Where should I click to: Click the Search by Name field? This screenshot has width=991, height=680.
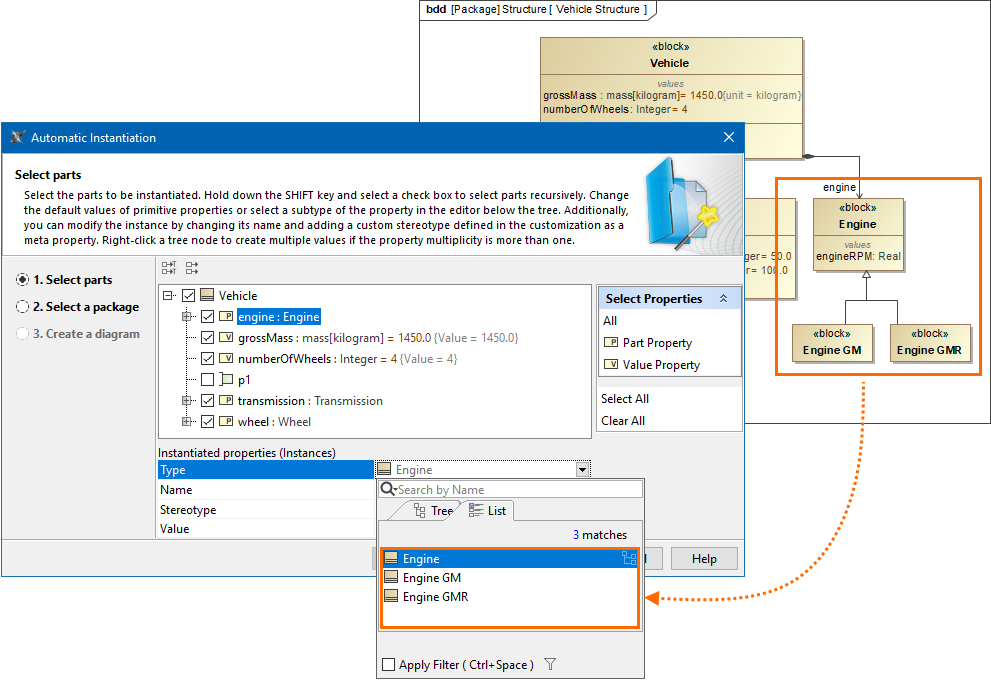click(x=511, y=489)
